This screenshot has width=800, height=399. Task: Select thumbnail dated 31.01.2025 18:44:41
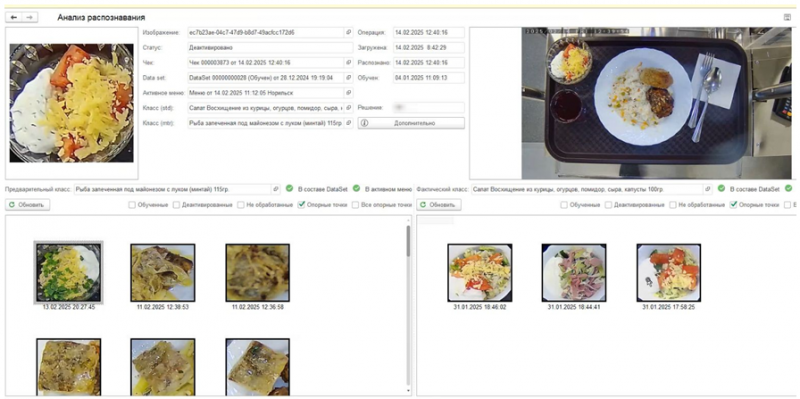tap(574, 272)
